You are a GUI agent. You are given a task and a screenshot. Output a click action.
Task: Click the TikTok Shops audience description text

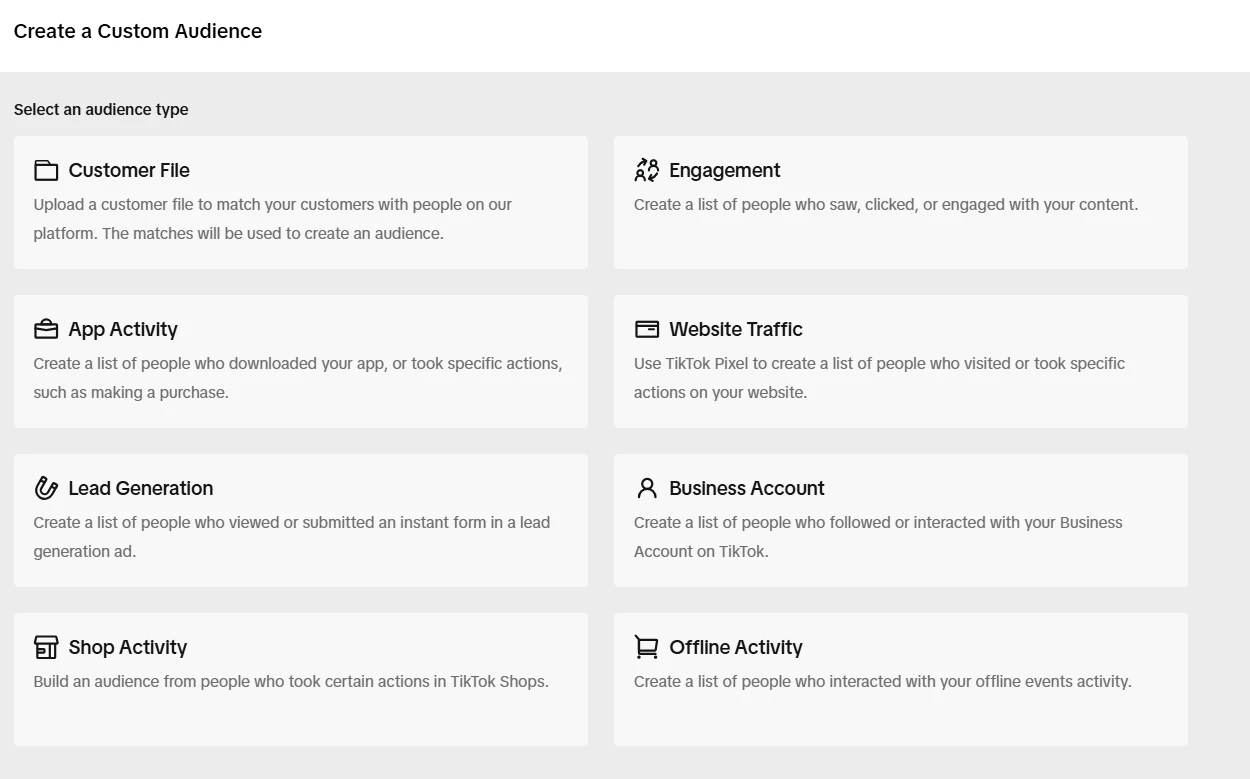(x=291, y=682)
